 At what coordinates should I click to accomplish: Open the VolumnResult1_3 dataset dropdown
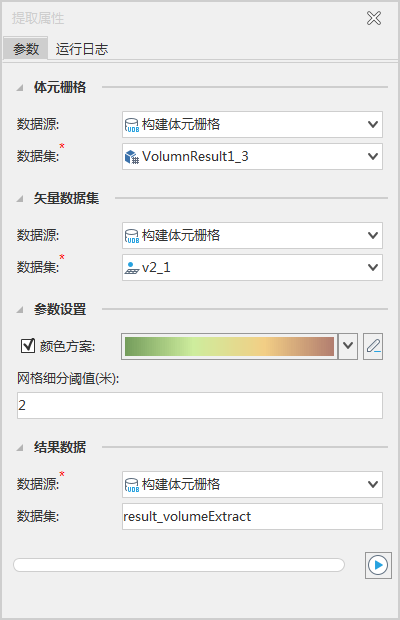pos(373,157)
